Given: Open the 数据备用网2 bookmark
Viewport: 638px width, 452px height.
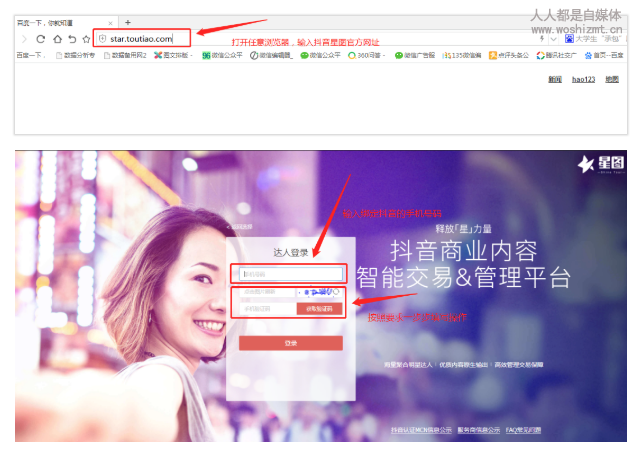Looking at the screenshot, I should click(125, 55).
